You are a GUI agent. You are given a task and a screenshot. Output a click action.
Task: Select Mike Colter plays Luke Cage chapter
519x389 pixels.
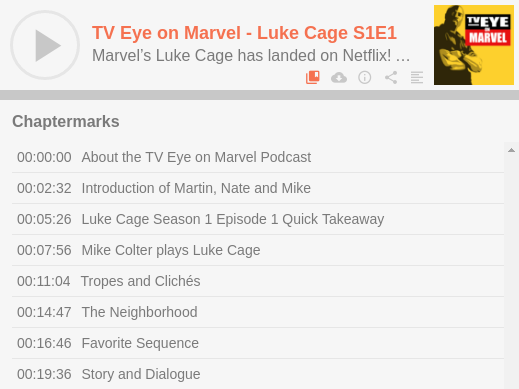(x=258, y=250)
